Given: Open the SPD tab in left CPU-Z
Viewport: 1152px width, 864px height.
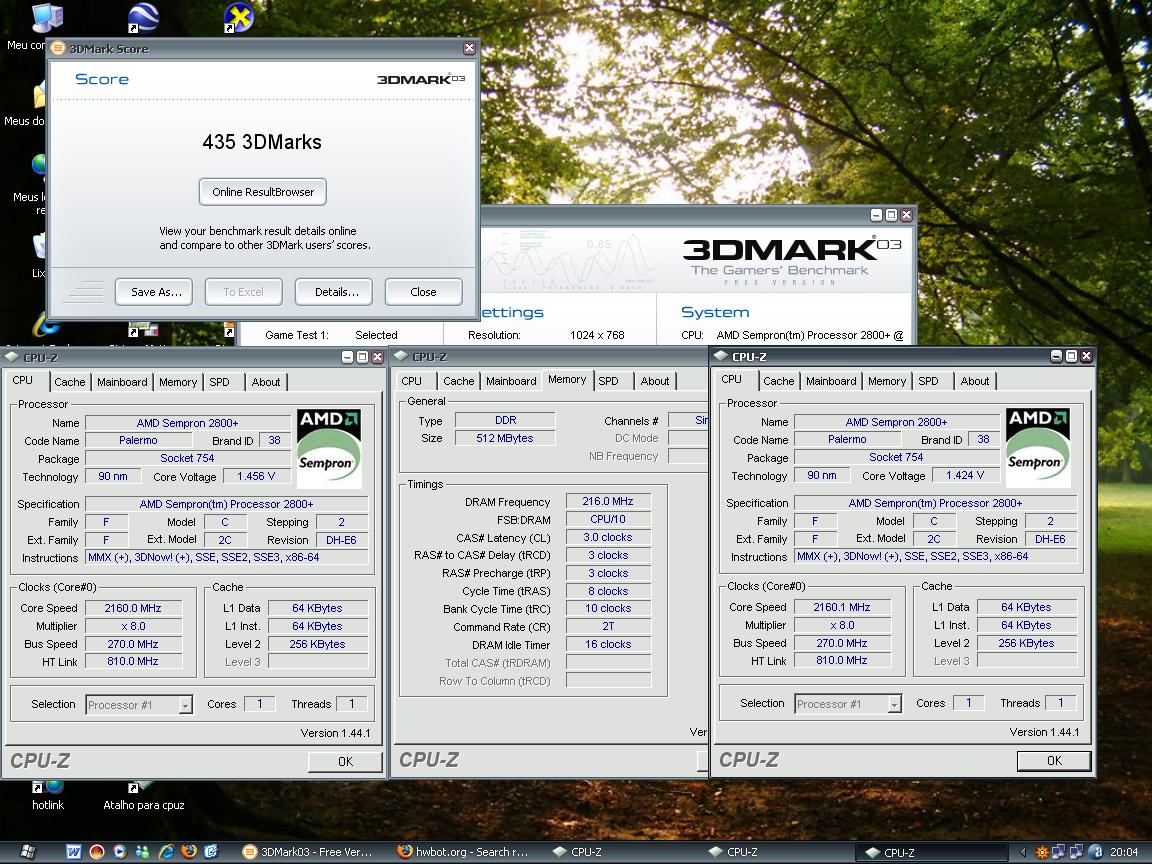Looking at the screenshot, I should (219, 382).
